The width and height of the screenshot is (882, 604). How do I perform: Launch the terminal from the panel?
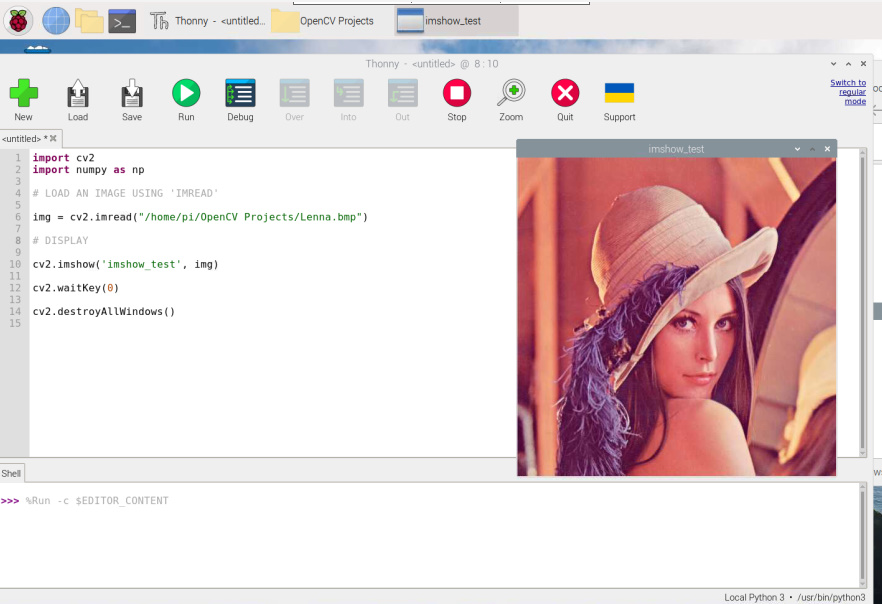pyautogui.click(x=122, y=21)
